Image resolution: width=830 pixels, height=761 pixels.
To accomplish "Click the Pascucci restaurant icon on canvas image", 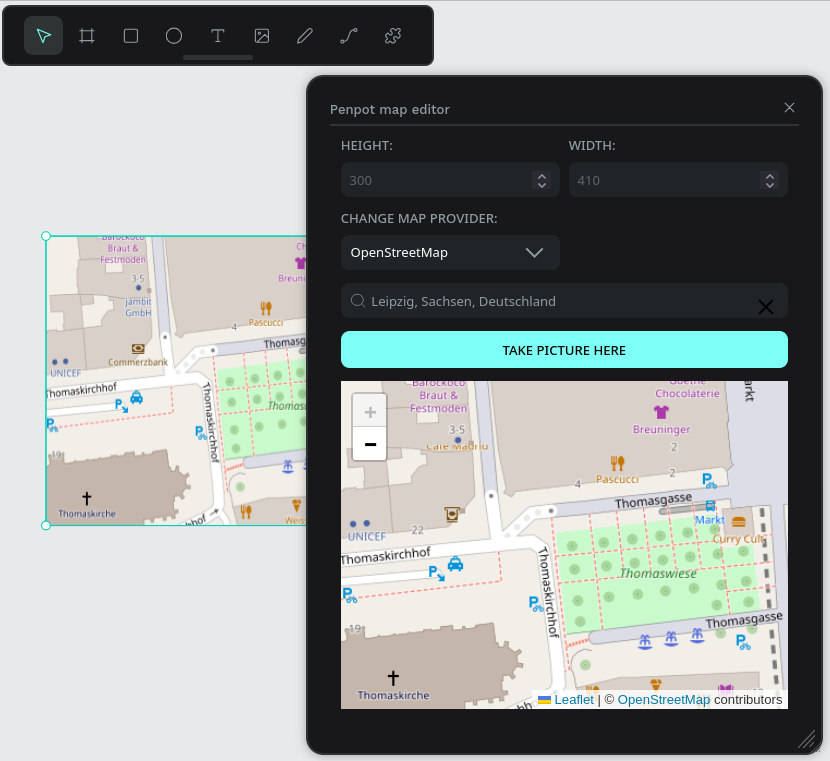I will coord(266,308).
